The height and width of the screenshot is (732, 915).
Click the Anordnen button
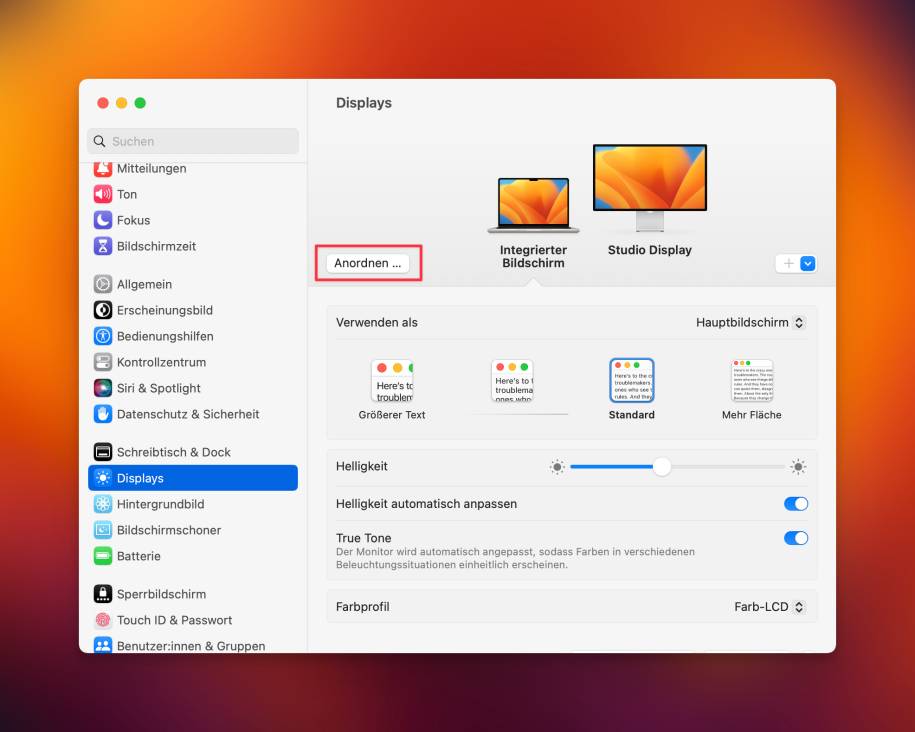pyautogui.click(x=367, y=265)
